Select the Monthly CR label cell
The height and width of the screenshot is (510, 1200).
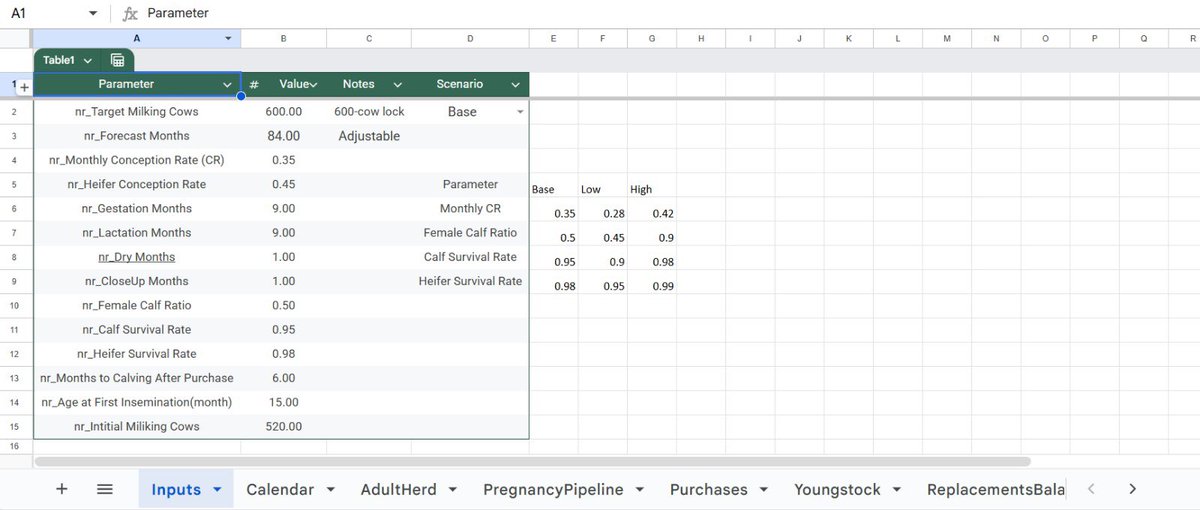(x=470, y=208)
